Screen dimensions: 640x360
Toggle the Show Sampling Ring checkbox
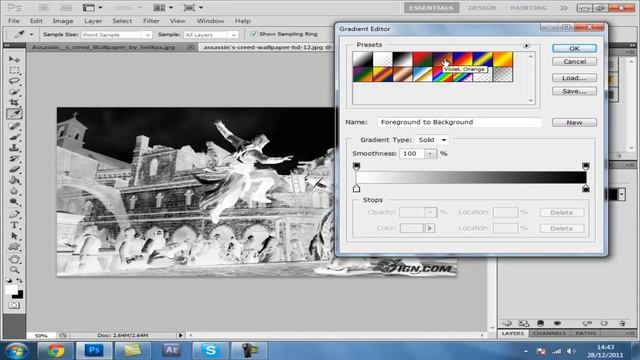pyautogui.click(x=254, y=34)
